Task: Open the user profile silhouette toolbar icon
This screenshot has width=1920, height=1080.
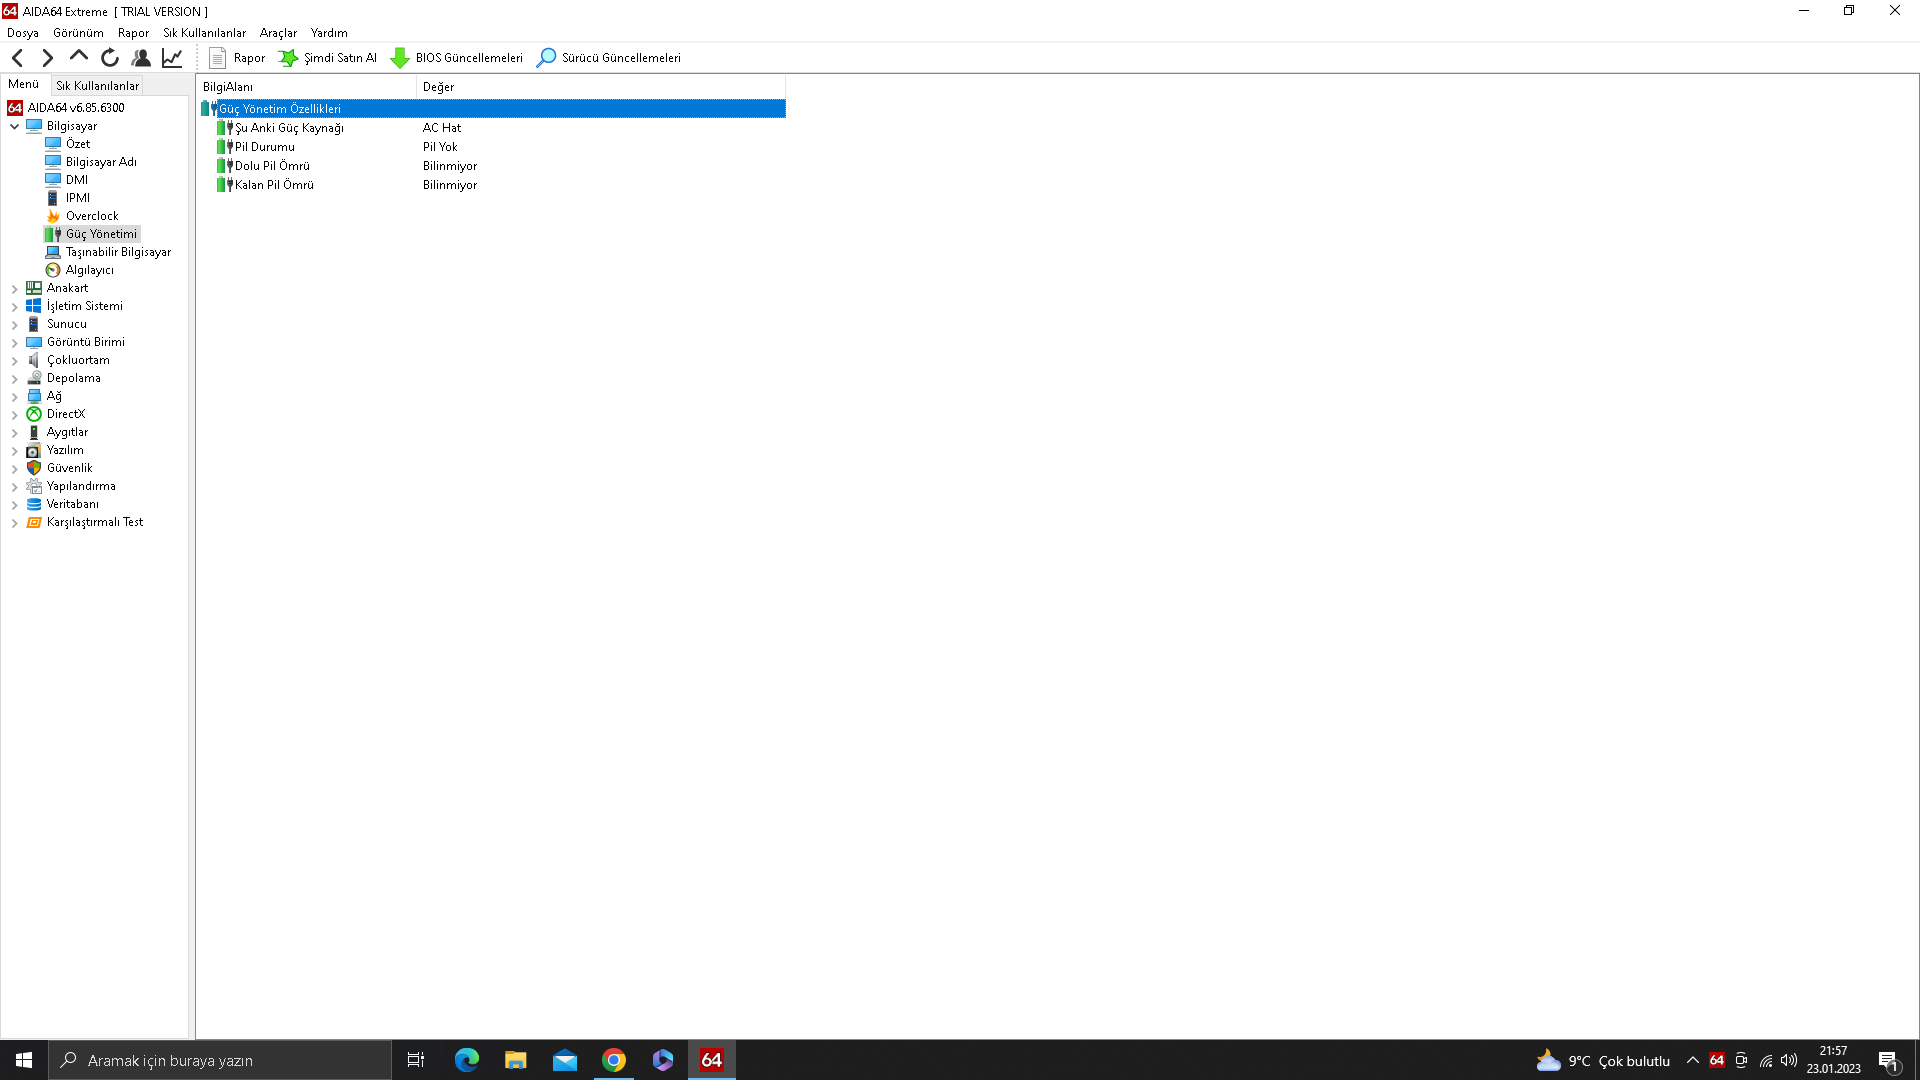Action: [141, 58]
